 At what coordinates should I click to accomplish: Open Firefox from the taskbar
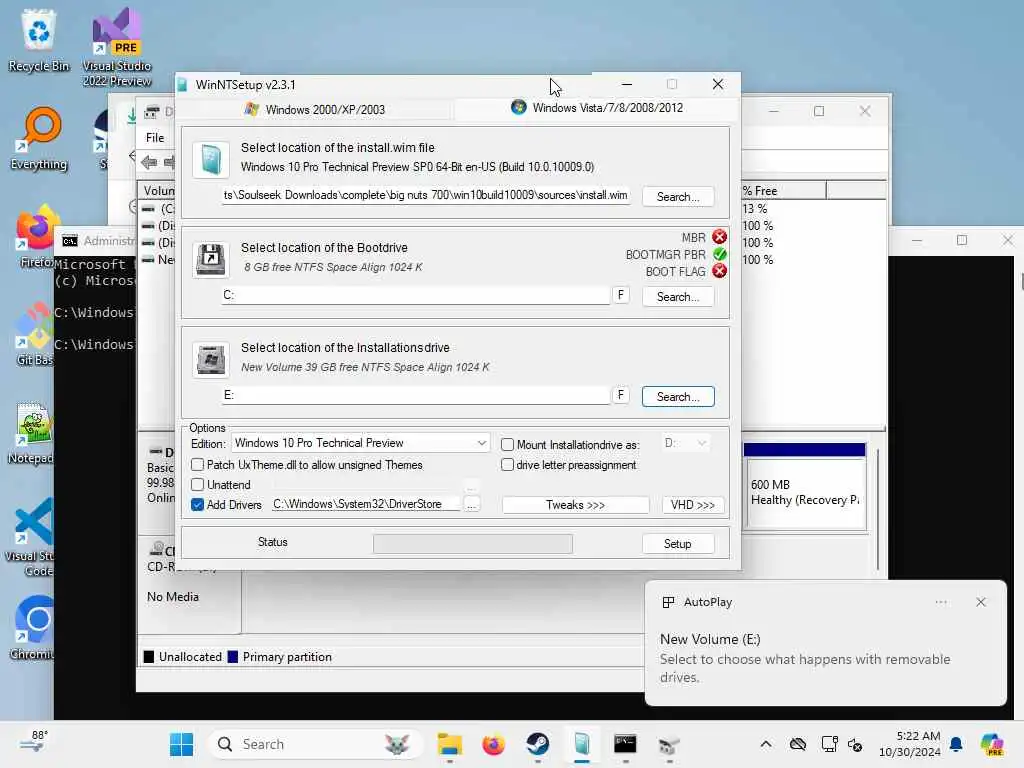(493, 744)
